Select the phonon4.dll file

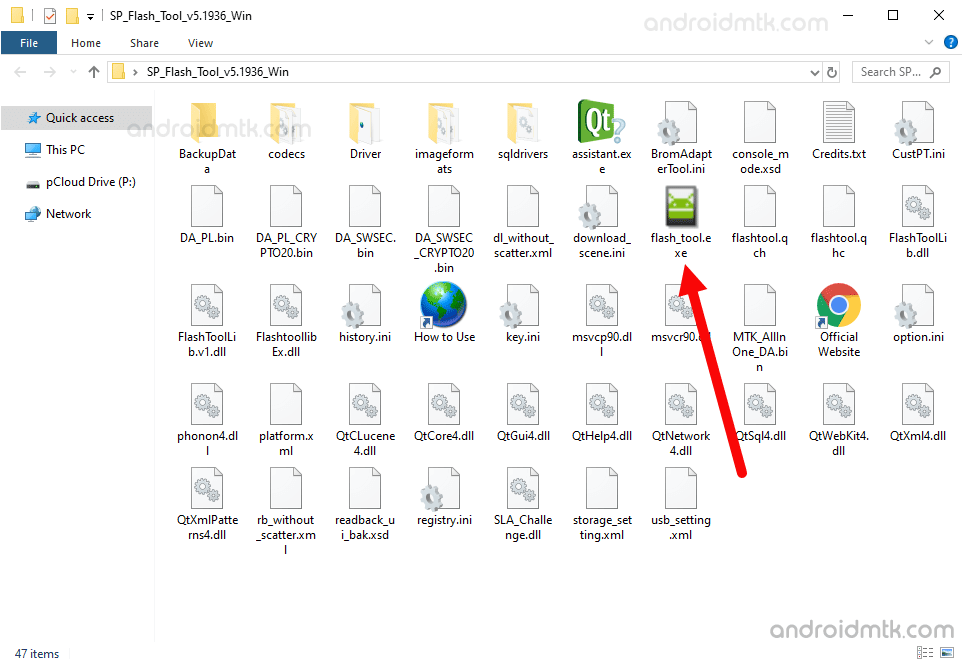pyautogui.click(x=207, y=418)
